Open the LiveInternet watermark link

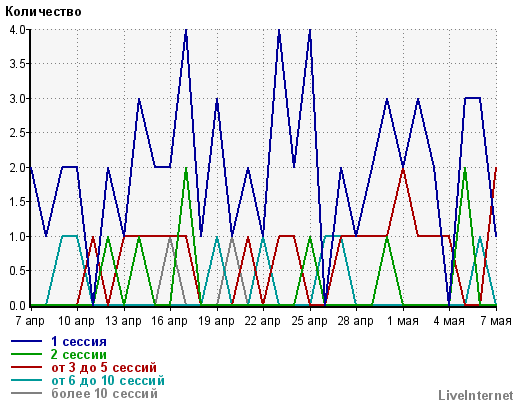point(476,396)
